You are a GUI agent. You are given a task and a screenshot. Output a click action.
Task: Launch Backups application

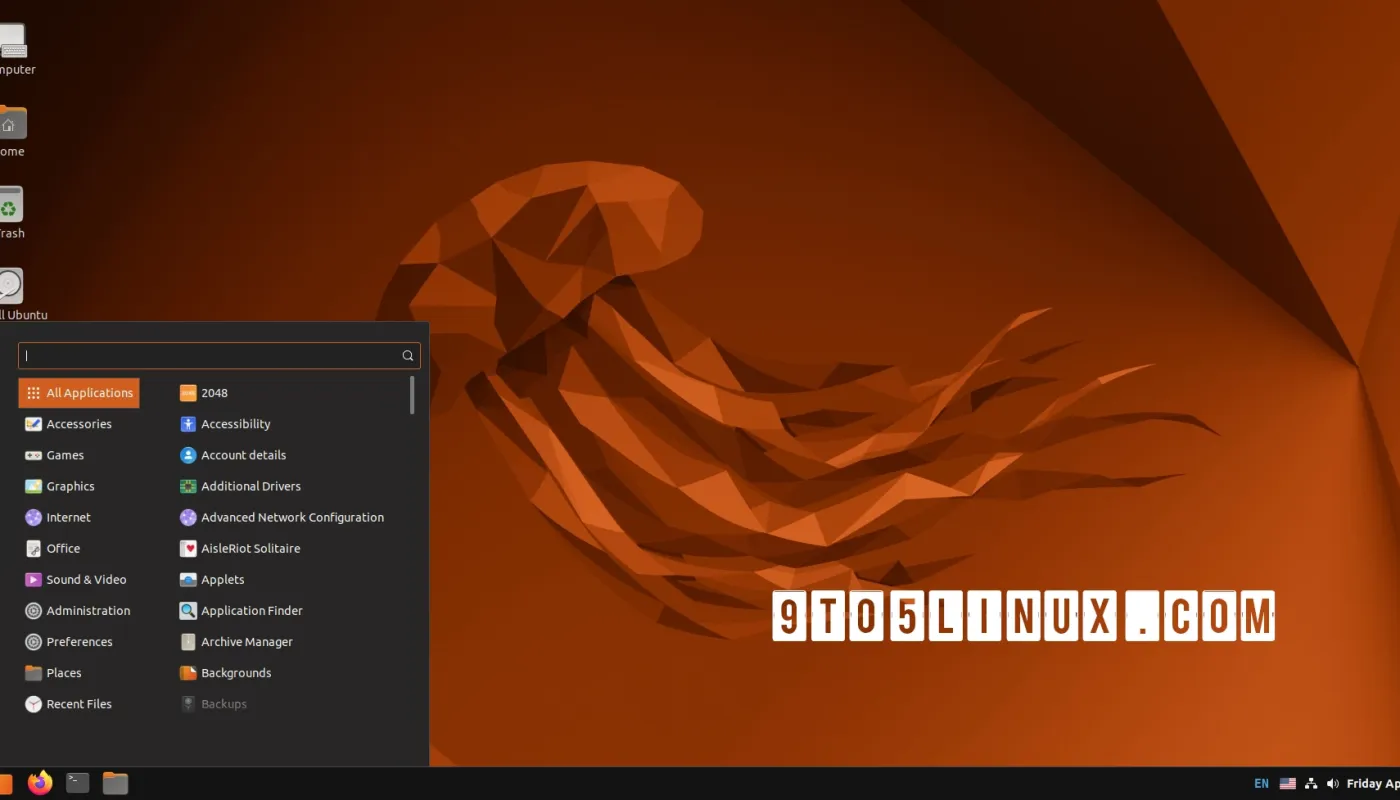click(x=213, y=704)
